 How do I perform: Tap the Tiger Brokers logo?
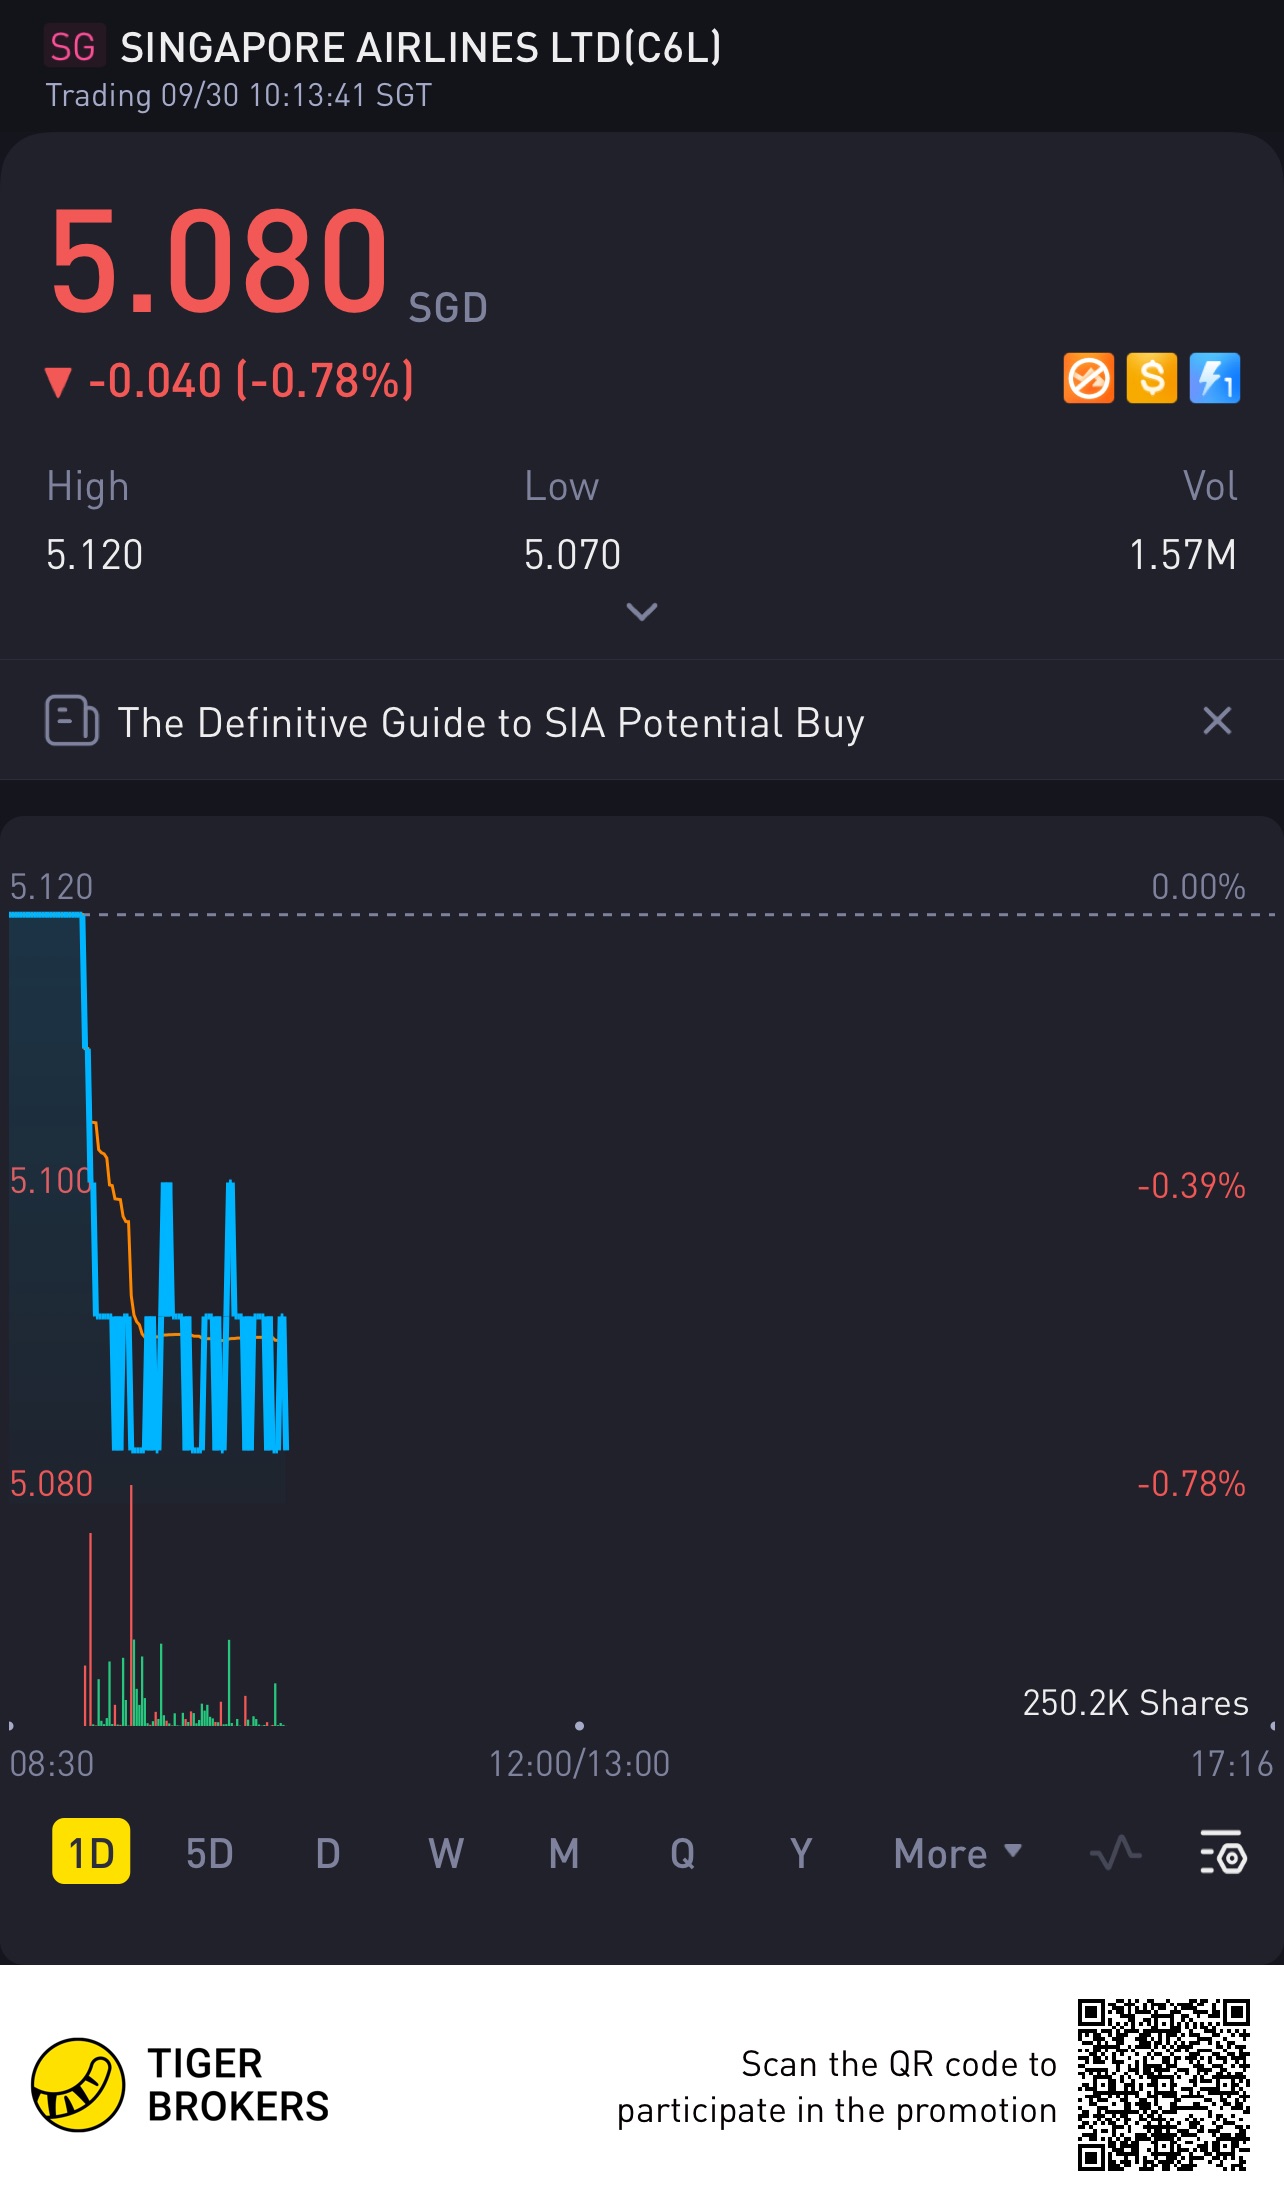(78, 2085)
